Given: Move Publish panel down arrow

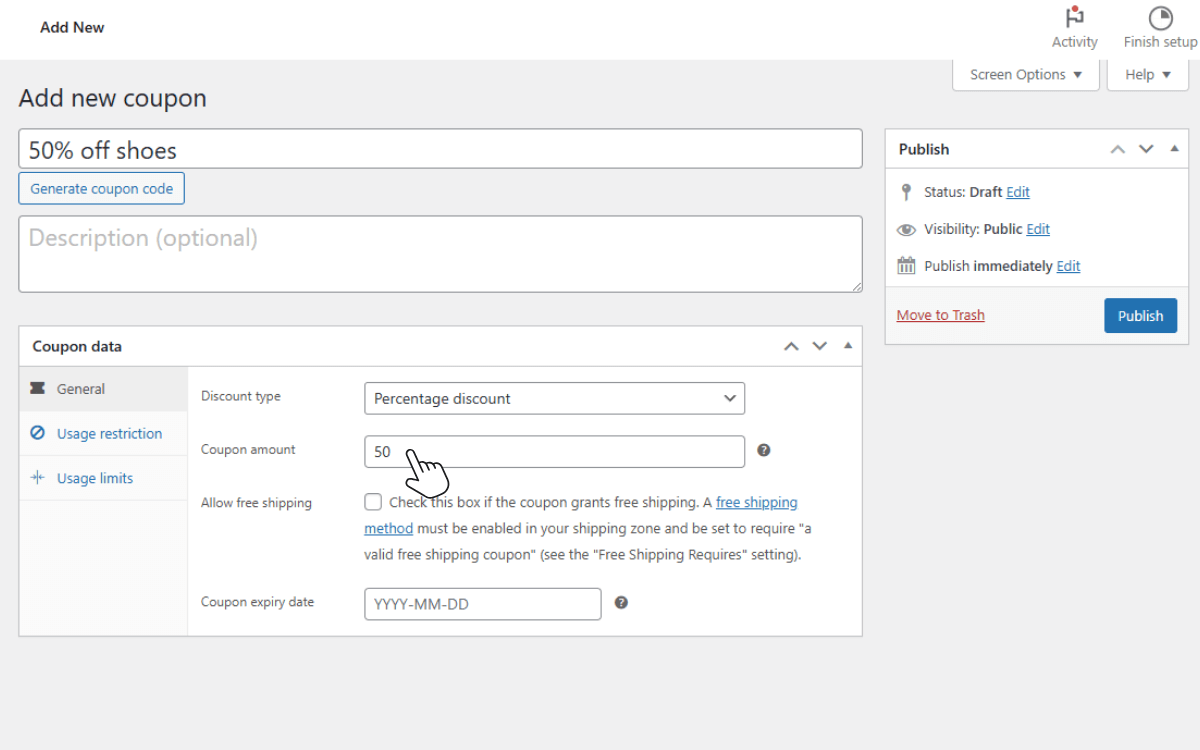Looking at the screenshot, I should 1146,149.
